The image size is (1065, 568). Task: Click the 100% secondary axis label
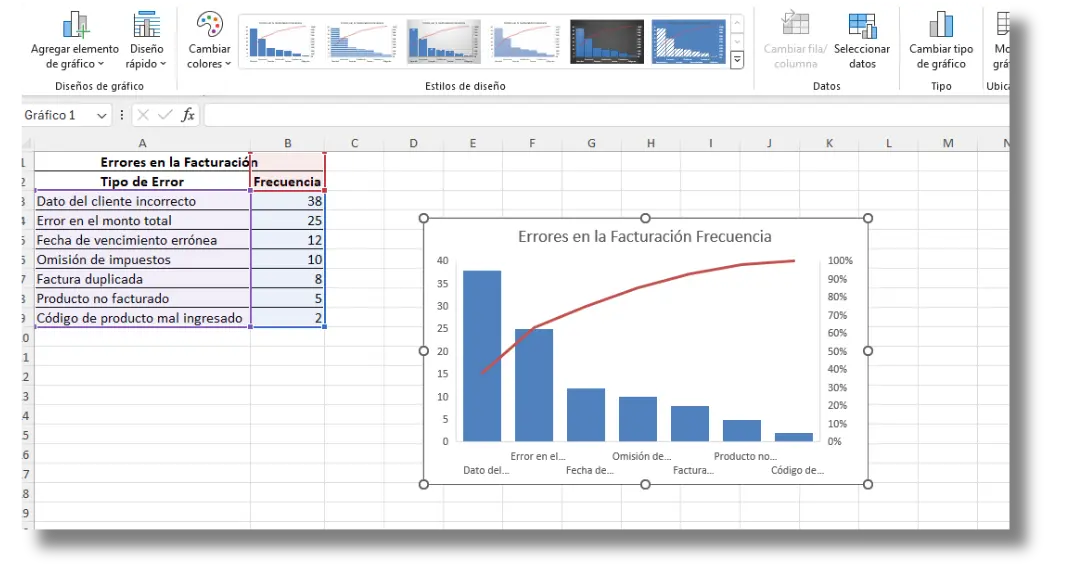(x=840, y=260)
